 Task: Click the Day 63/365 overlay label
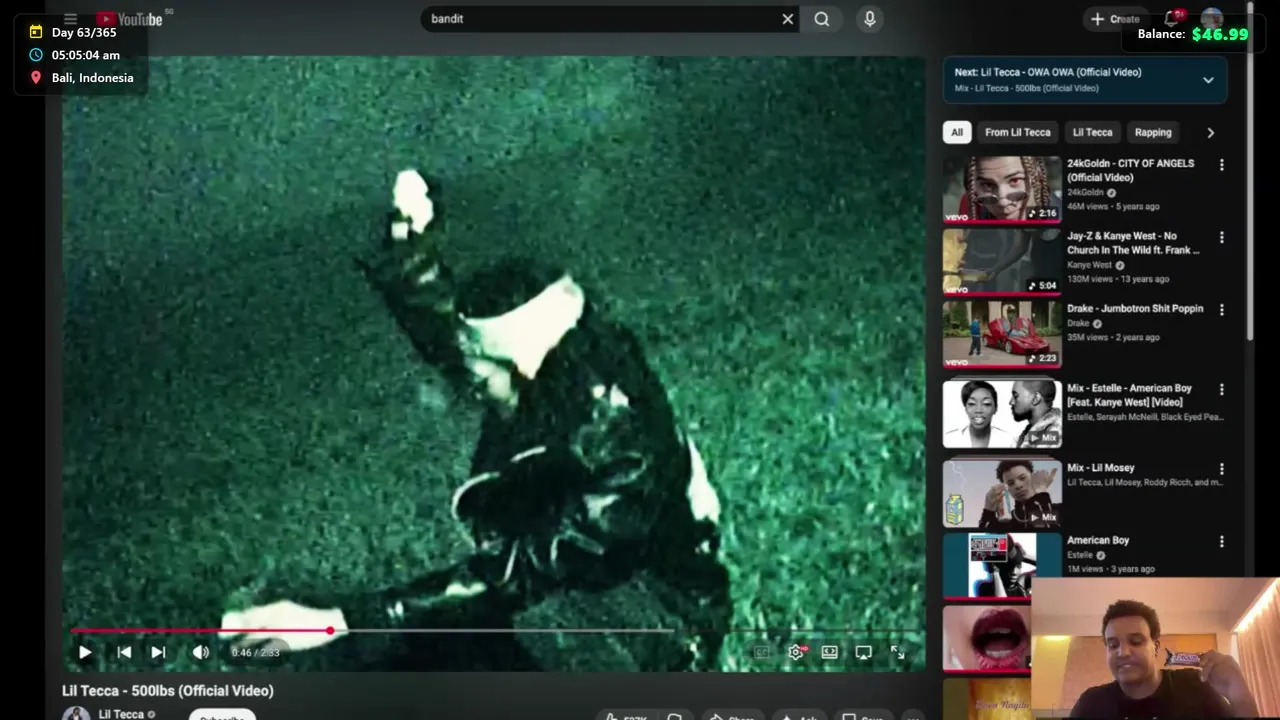(x=84, y=32)
